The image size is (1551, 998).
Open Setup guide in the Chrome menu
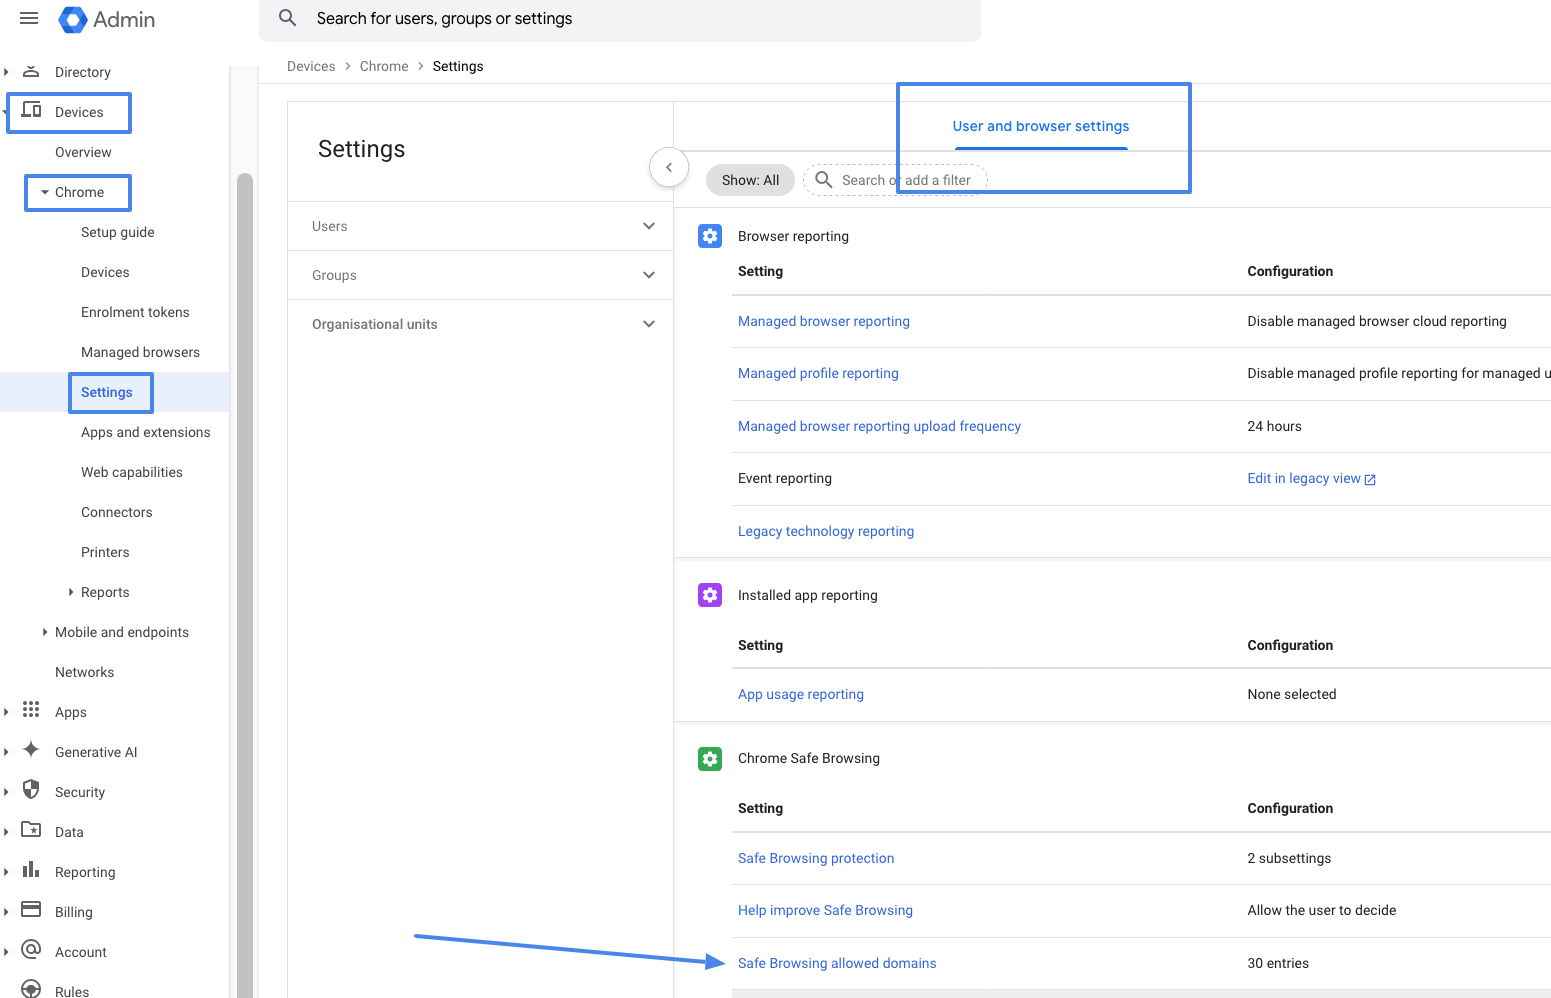[118, 232]
